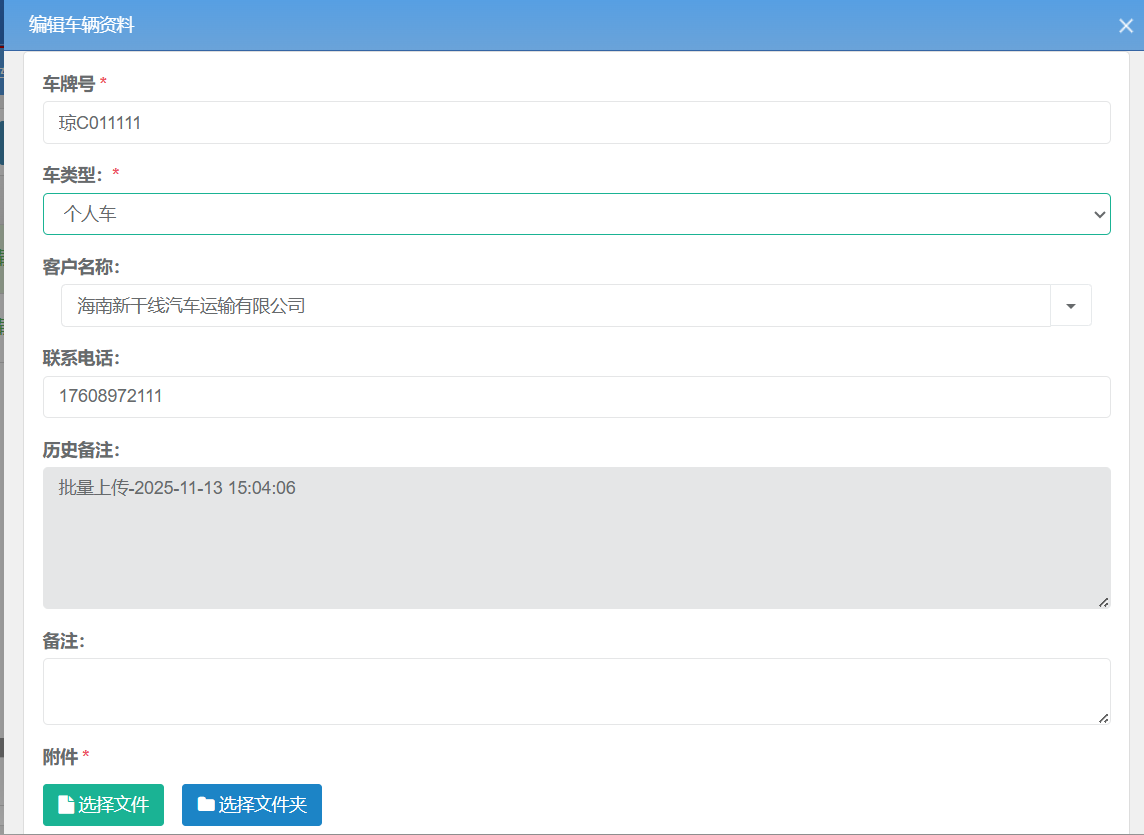Click the 客户名称 text box with 海南新干线汽车运输有限公司
The height and width of the screenshot is (835, 1144).
(555, 306)
